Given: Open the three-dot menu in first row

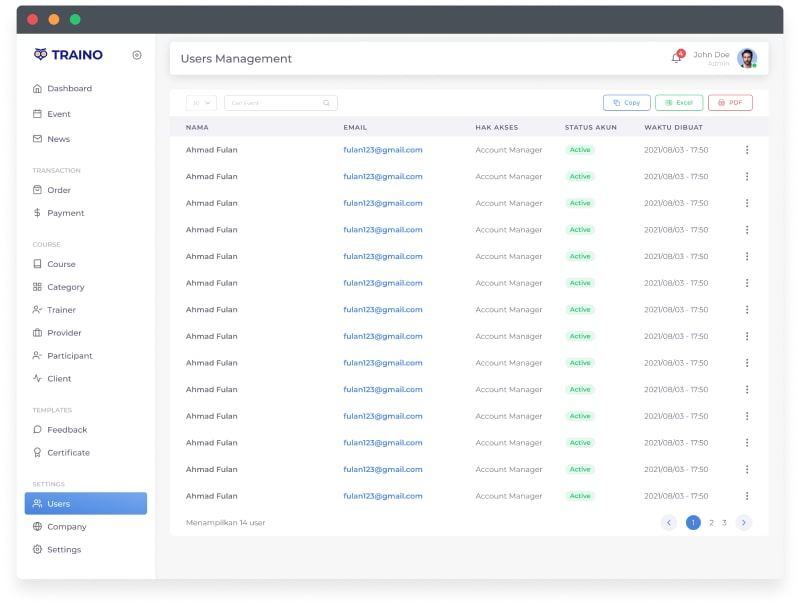Looking at the screenshot, I should pyautogui.click(x=746, y=150).
